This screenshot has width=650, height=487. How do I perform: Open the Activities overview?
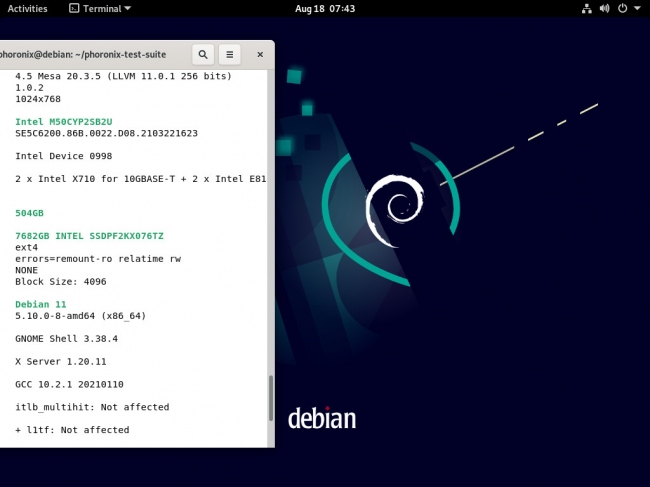pyautogui.click(x=27, y=8)
